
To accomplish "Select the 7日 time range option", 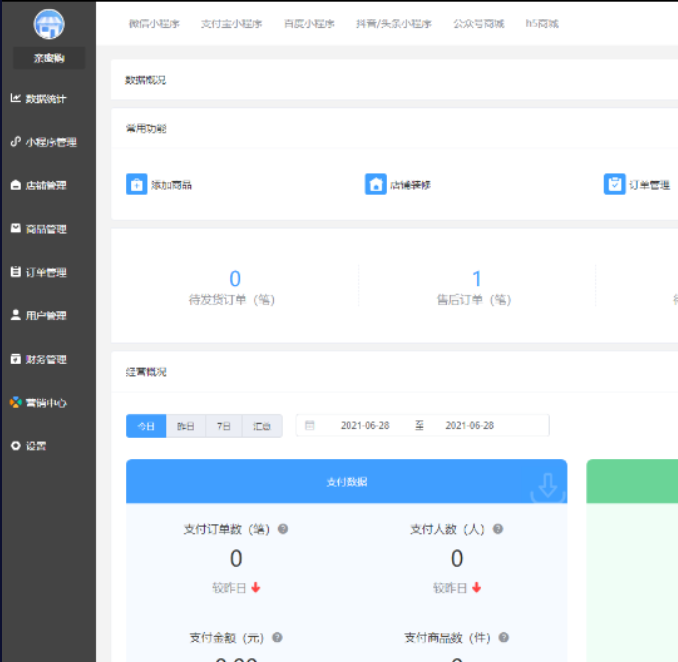I will coord(223,426).
